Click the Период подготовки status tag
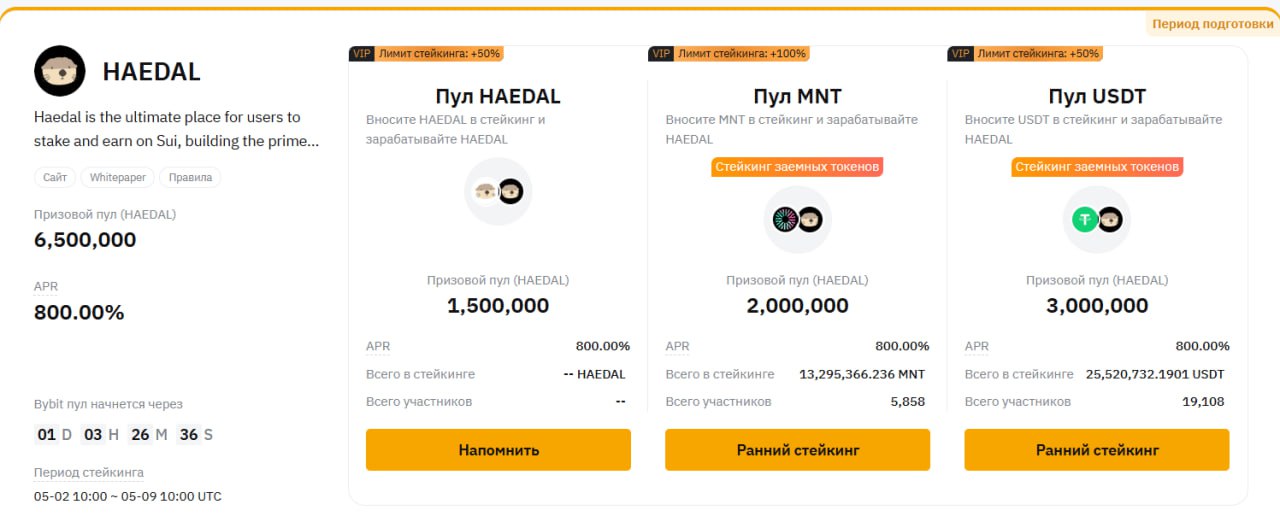The height and width of the screenshot is (522, 1280). (x=1212, y=24)
